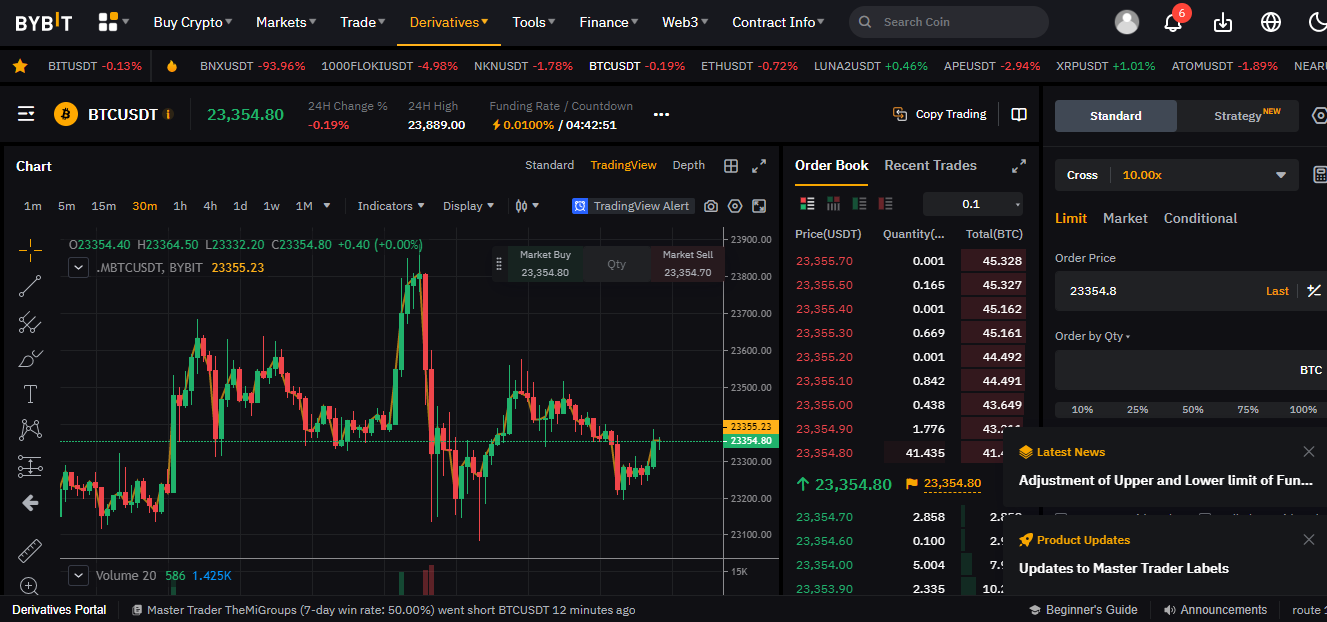Open the Beginner's Guide link
Image resolution: width=1327 pixels, height=622 pixels.
coord(1083,610)
